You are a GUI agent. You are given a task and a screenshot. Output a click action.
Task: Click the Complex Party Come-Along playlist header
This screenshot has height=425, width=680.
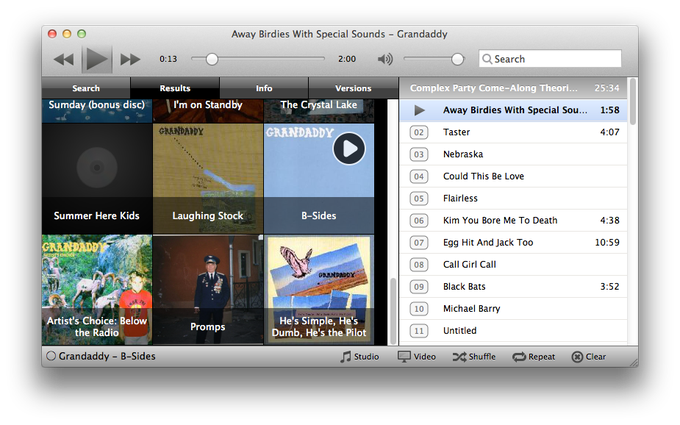click(x=513, y=88)
